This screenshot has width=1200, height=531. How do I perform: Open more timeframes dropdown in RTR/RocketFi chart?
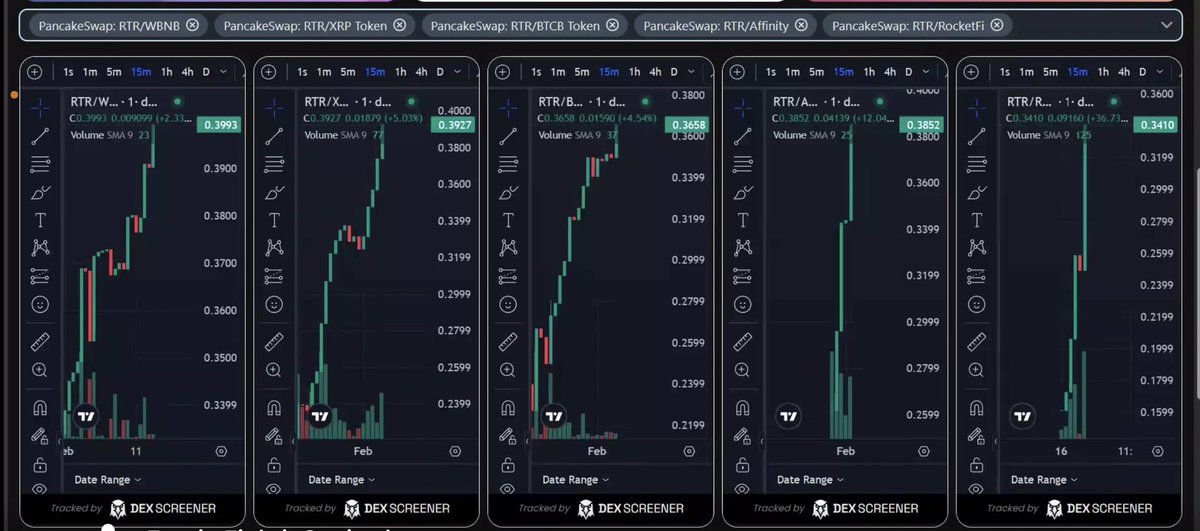(x=1160, y=71)
